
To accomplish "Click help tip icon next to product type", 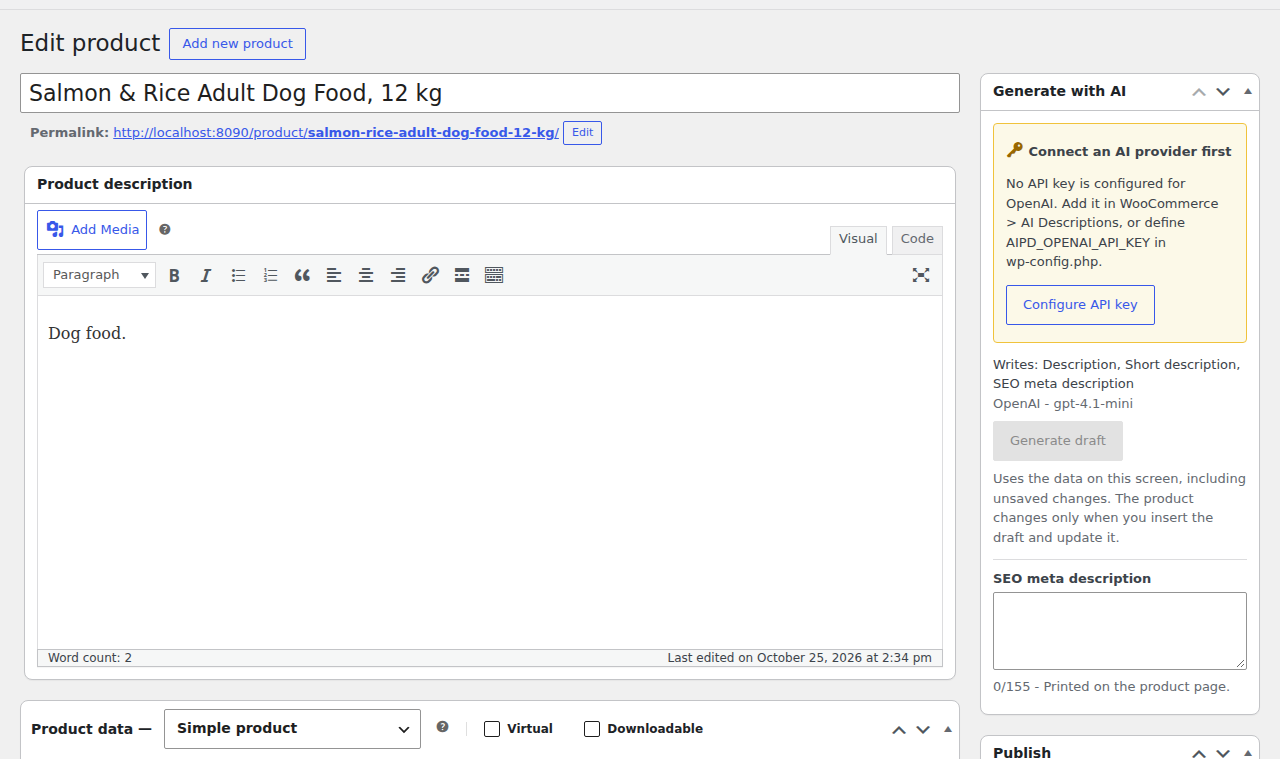I will point(443,727).
